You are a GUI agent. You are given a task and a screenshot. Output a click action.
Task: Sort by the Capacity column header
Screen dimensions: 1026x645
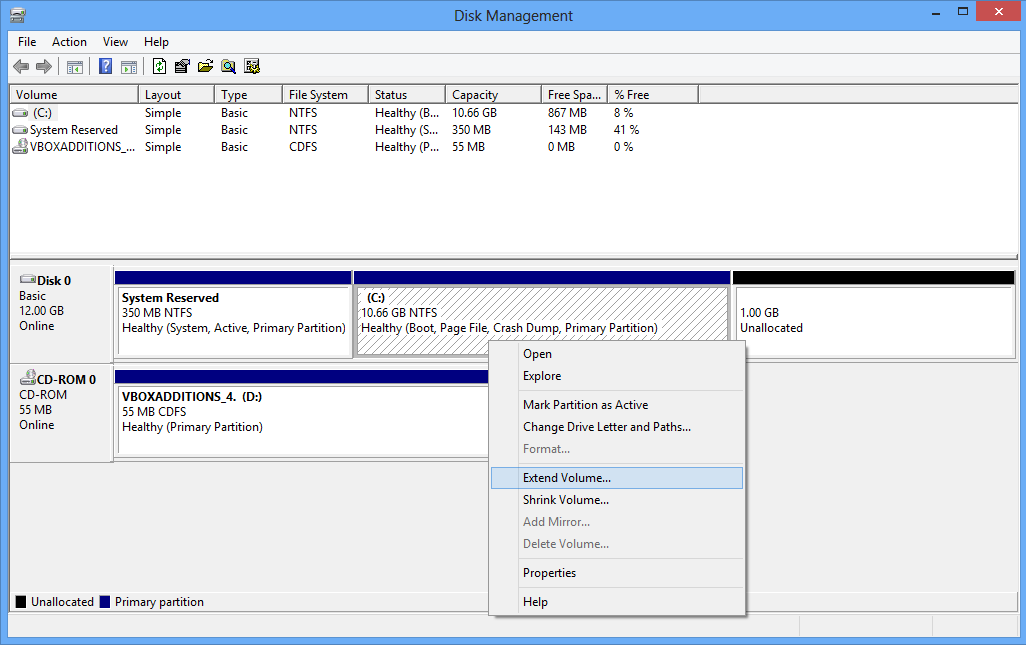click(474, 95)
